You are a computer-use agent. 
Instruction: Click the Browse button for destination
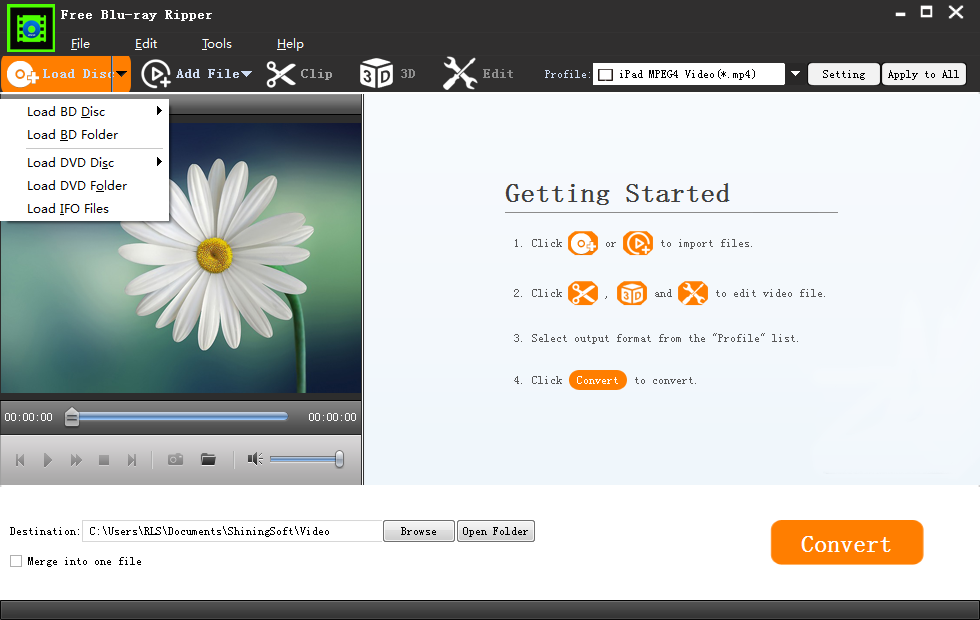[x=418, y=531]
